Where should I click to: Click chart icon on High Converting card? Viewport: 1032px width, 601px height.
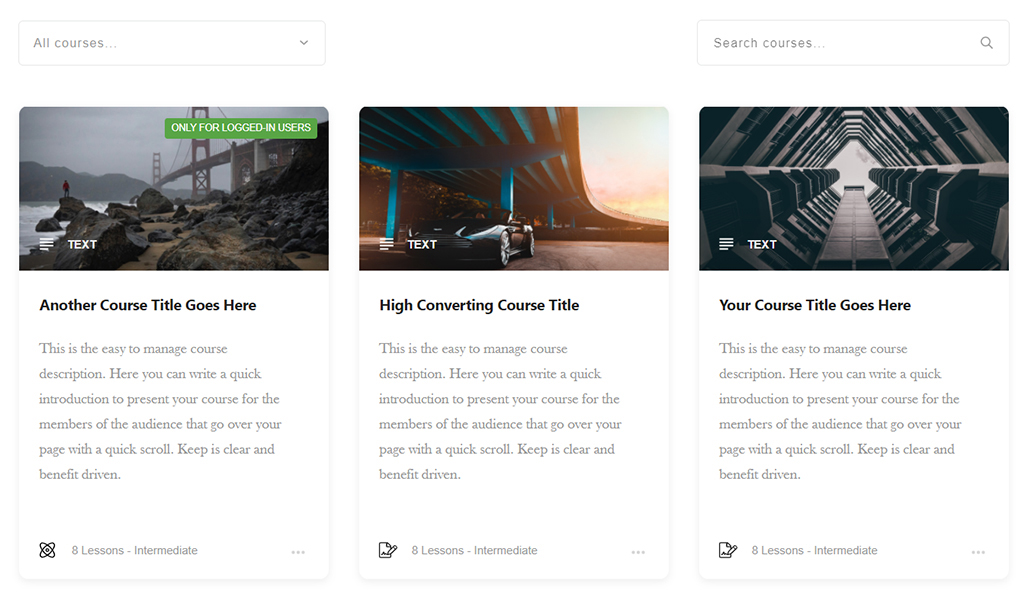click(x=388, y=550)
